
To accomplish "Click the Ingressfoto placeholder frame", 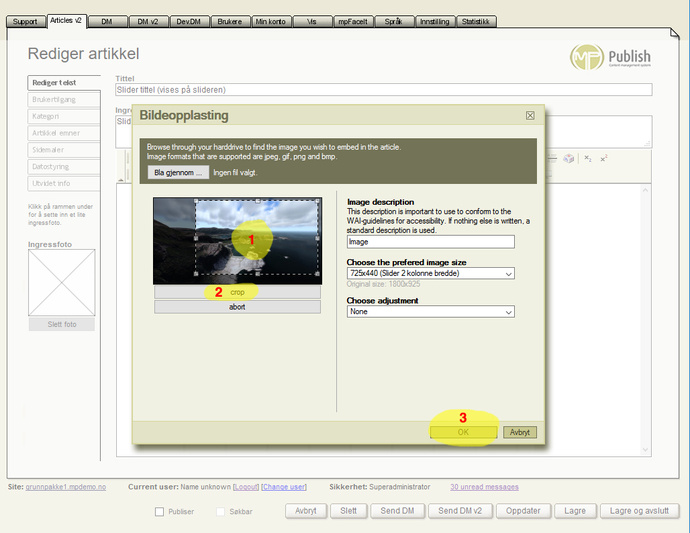I will 61,282.
